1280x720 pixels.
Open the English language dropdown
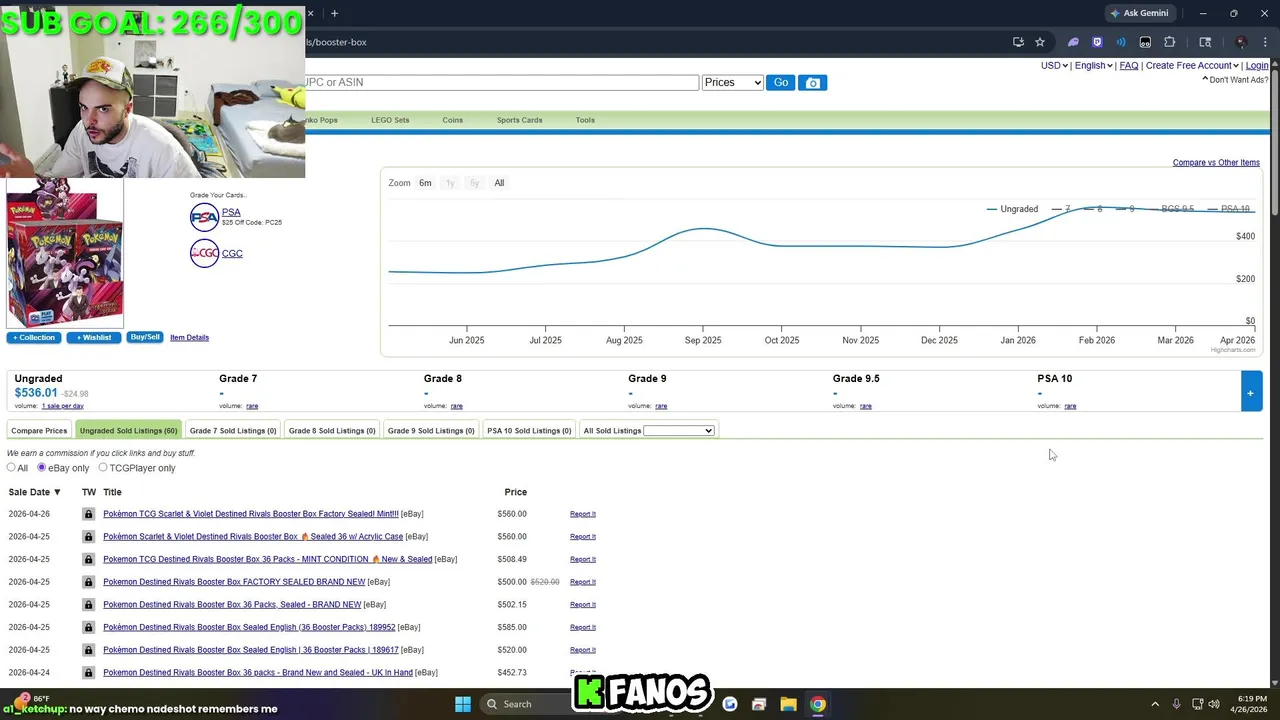pyautogui.click(x=1093, y=65)
